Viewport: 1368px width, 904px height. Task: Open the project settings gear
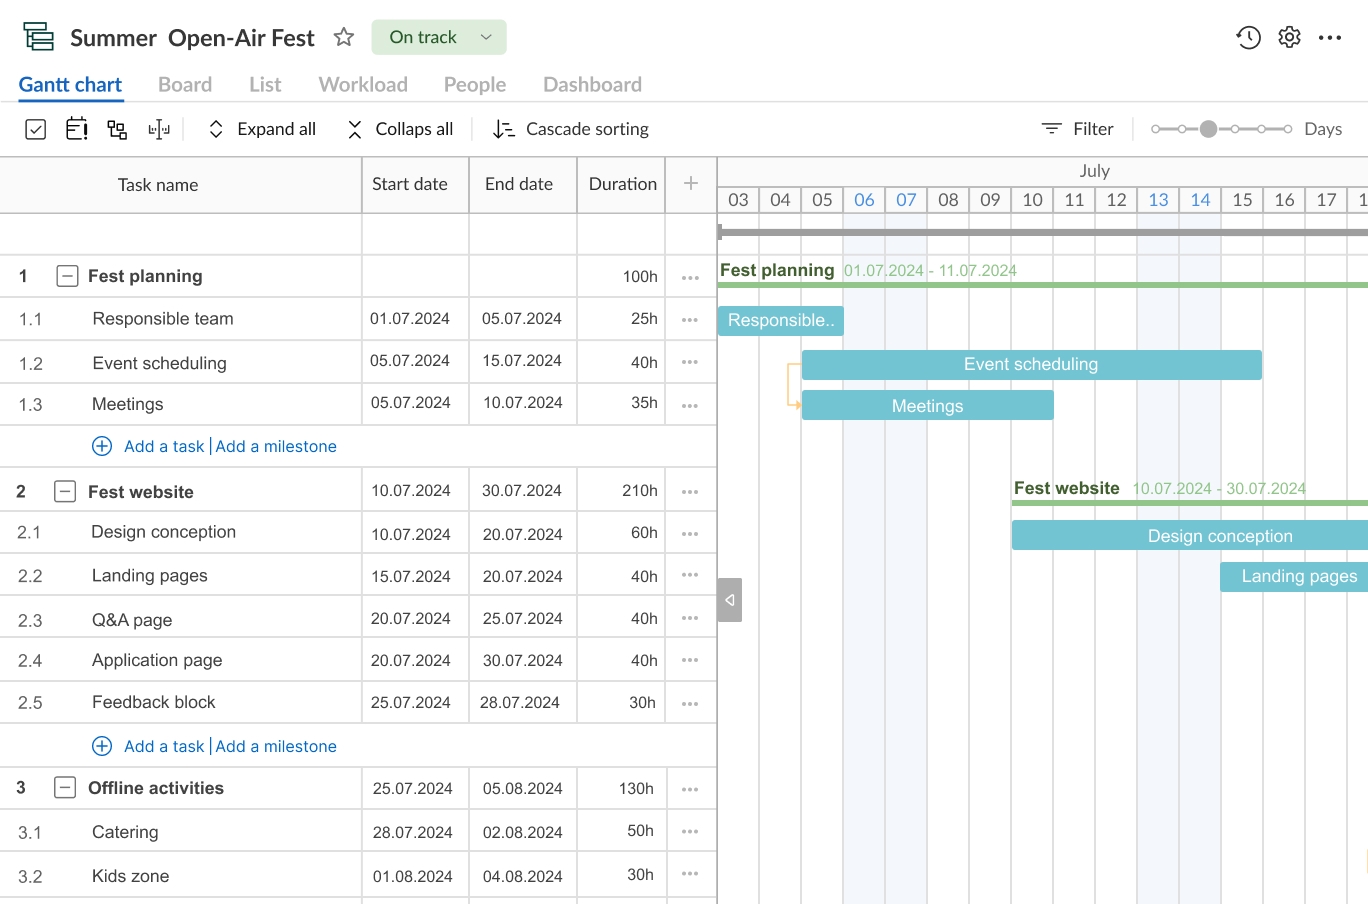1289,36
